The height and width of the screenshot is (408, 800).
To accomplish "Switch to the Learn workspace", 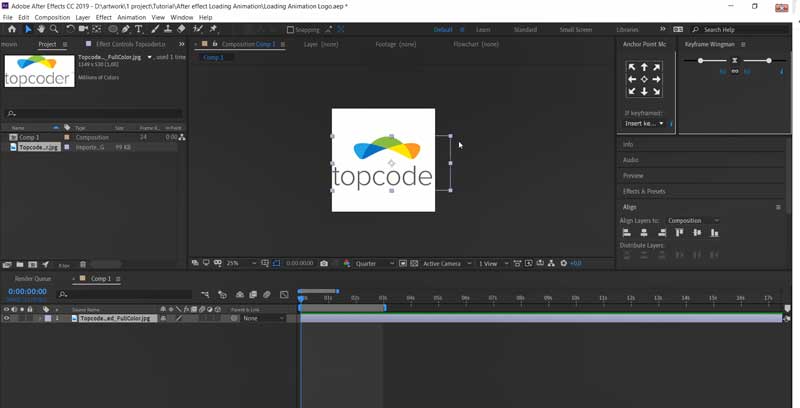I will point(483,30).
